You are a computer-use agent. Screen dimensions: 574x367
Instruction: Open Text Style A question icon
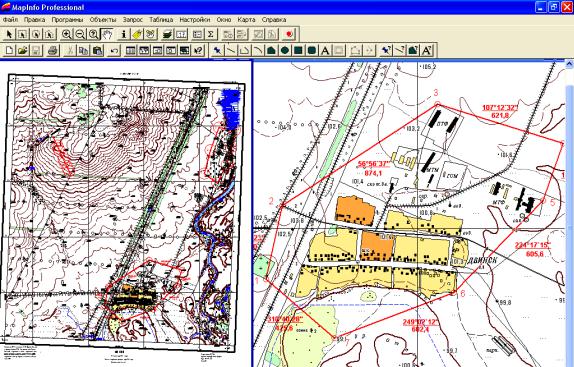click(426, 50)
